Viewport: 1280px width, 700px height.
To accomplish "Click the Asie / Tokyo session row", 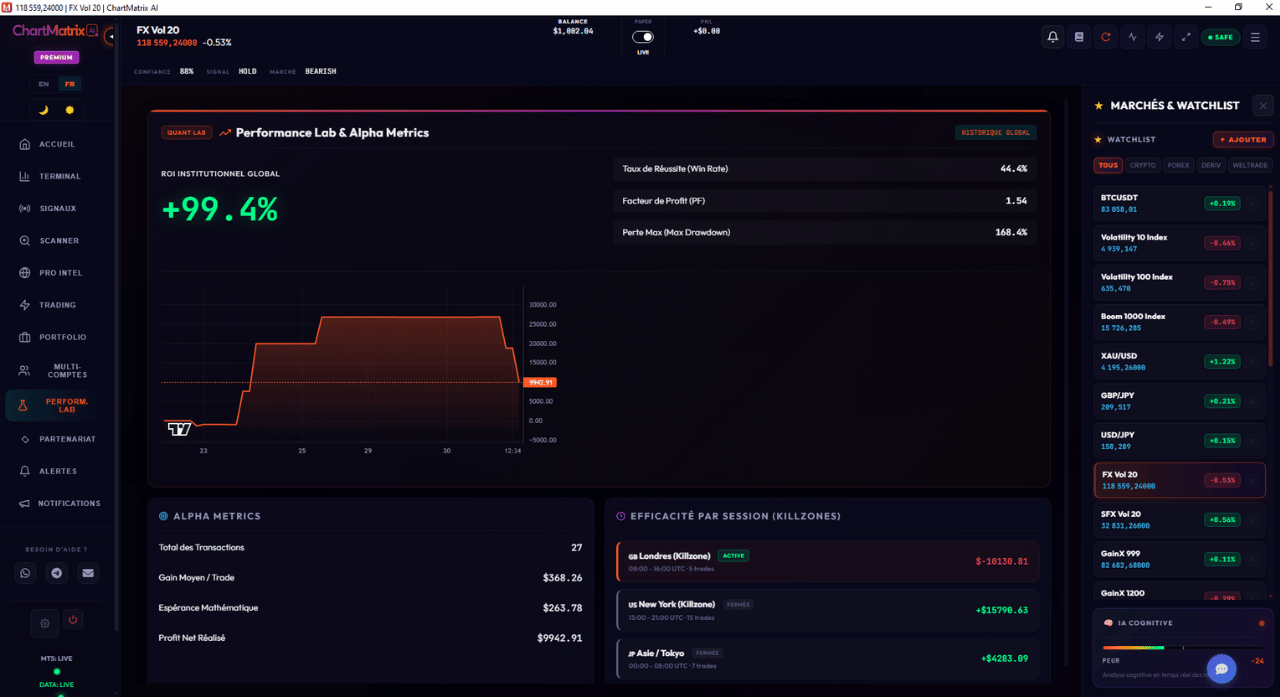I will click(x=828, y=658).
